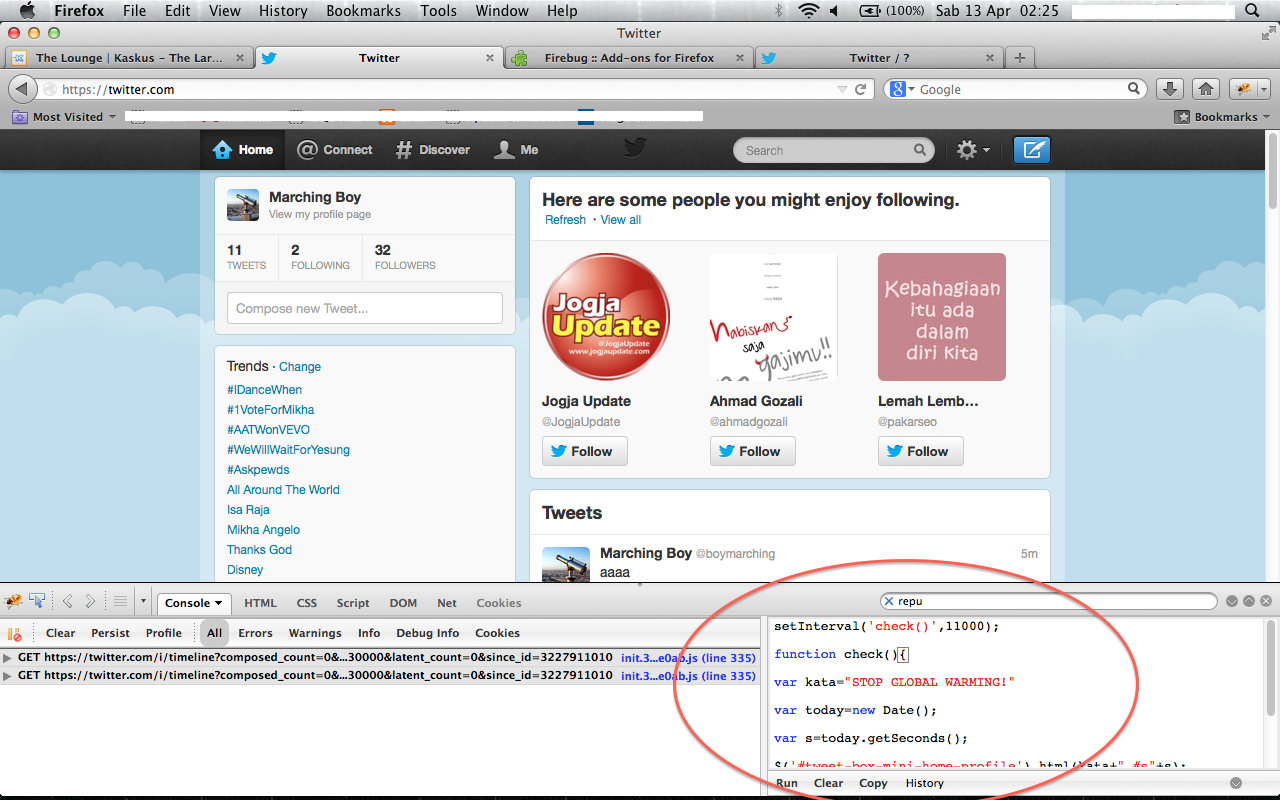Expand the second GET timeline request
Screen dimensions: 1280x800
8,676
